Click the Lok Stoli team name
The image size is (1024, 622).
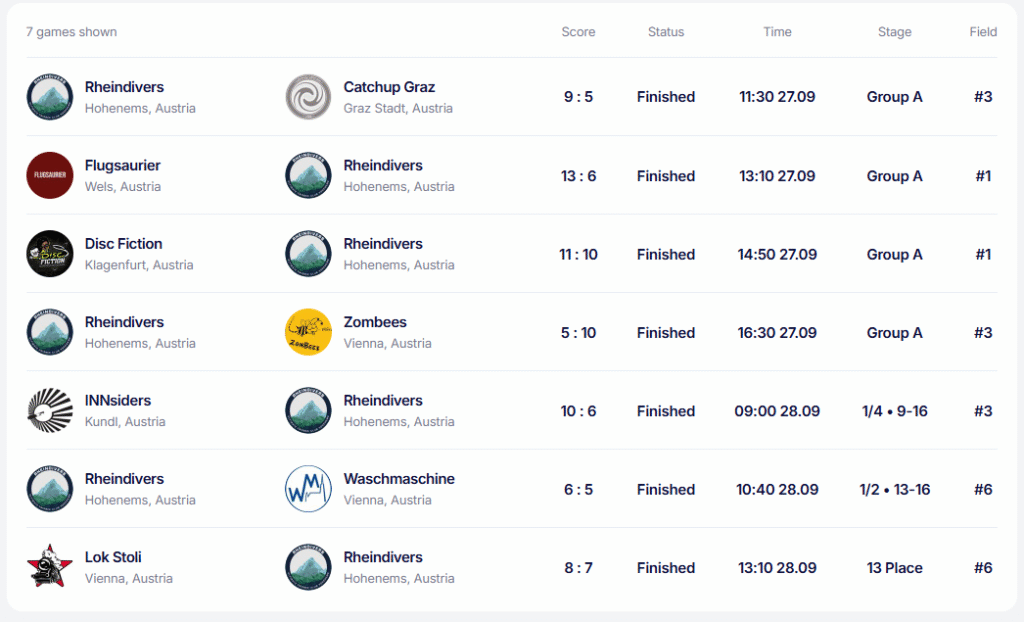113,557
